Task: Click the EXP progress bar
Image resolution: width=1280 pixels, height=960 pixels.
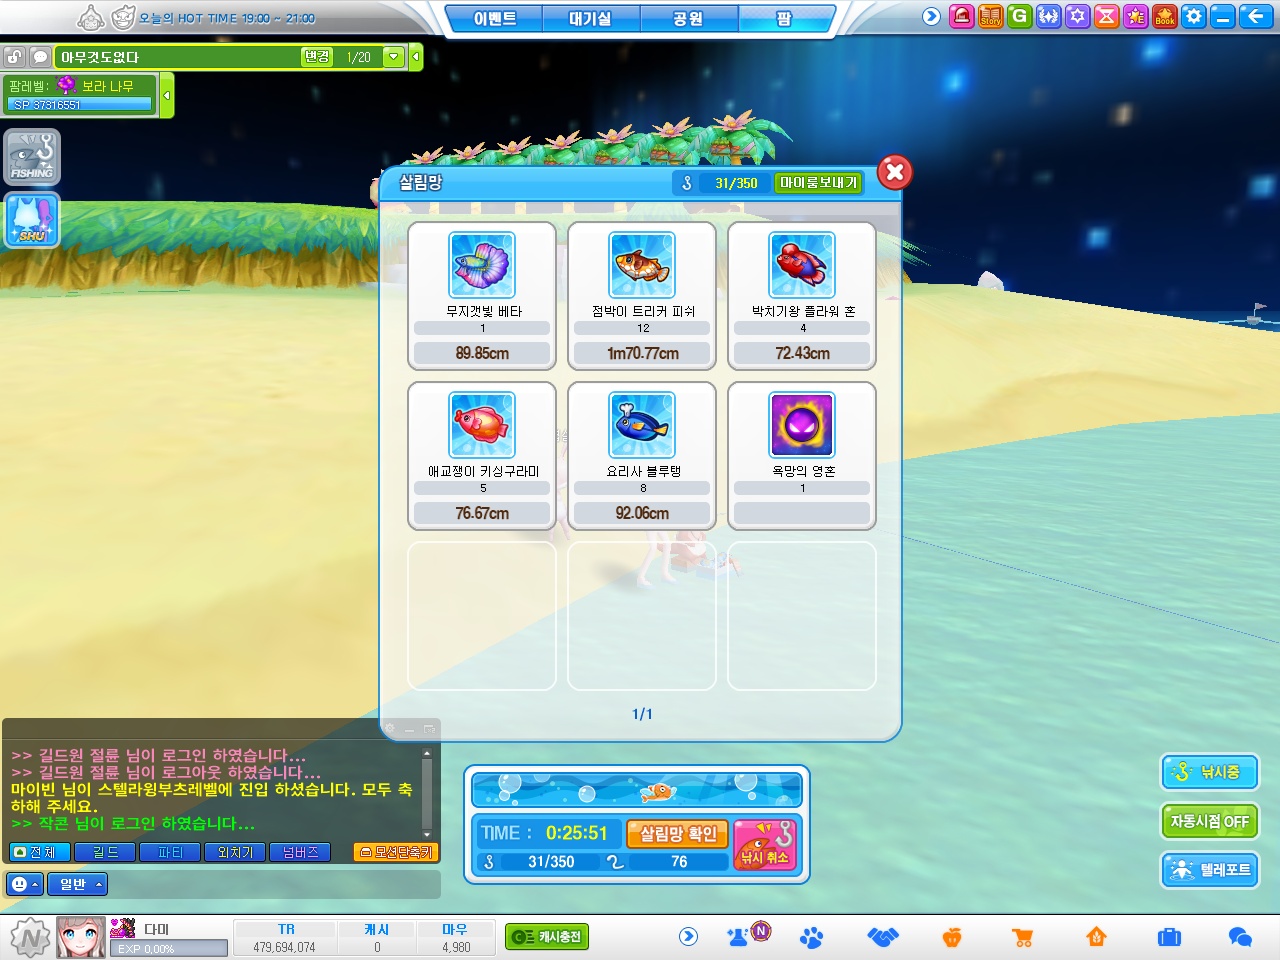Action: point(169,948)
